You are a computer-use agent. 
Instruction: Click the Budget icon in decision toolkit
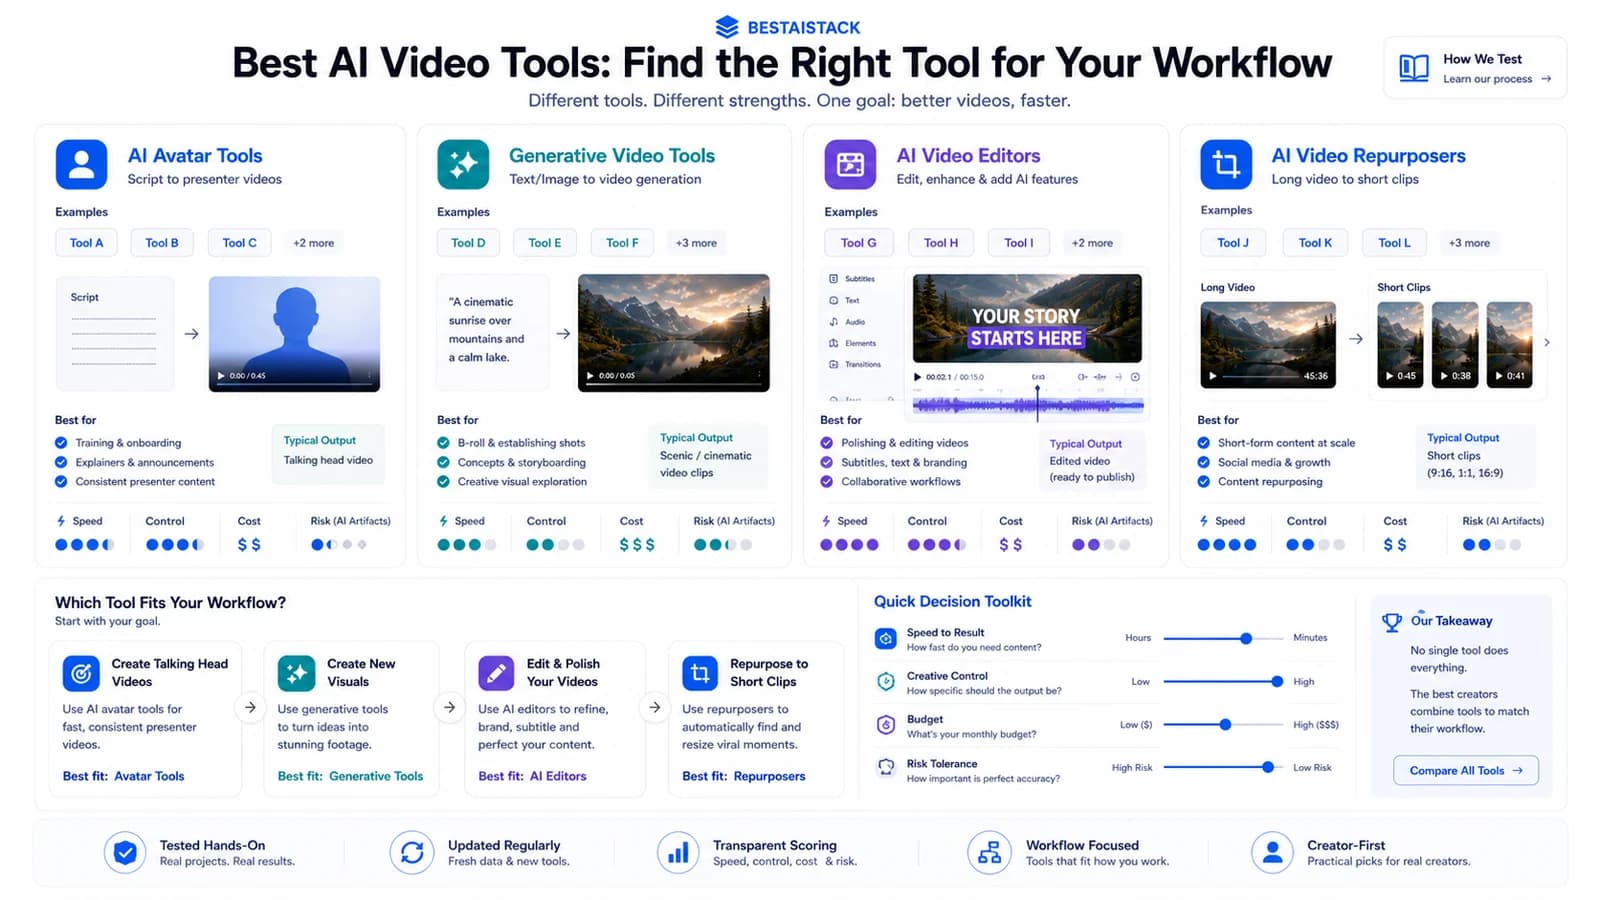pyautogui.click(x=885, y=725)
